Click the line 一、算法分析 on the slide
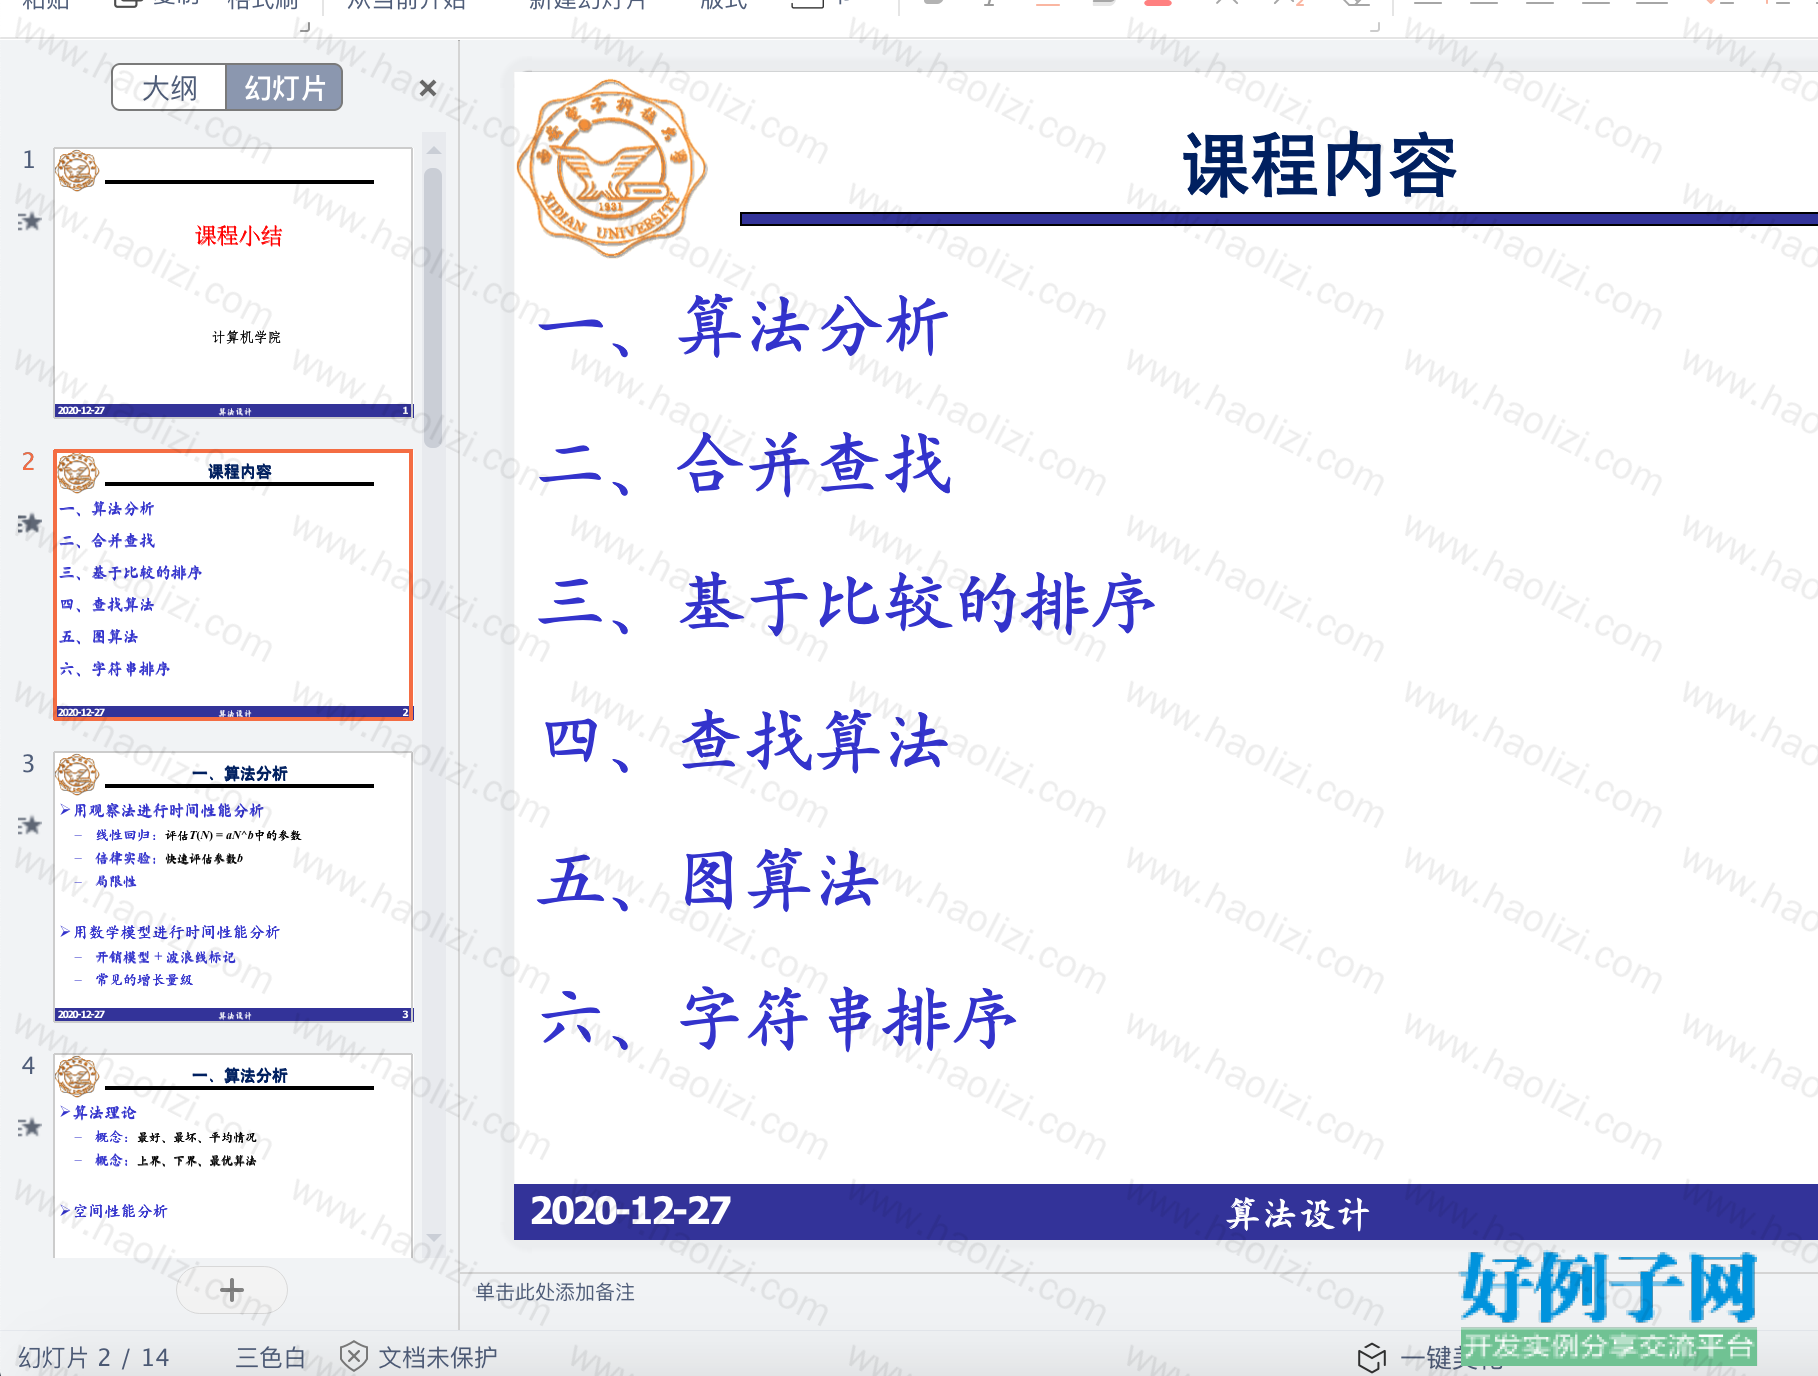The width and height of the screenshot is (1818, 1376). pos(743,327)
